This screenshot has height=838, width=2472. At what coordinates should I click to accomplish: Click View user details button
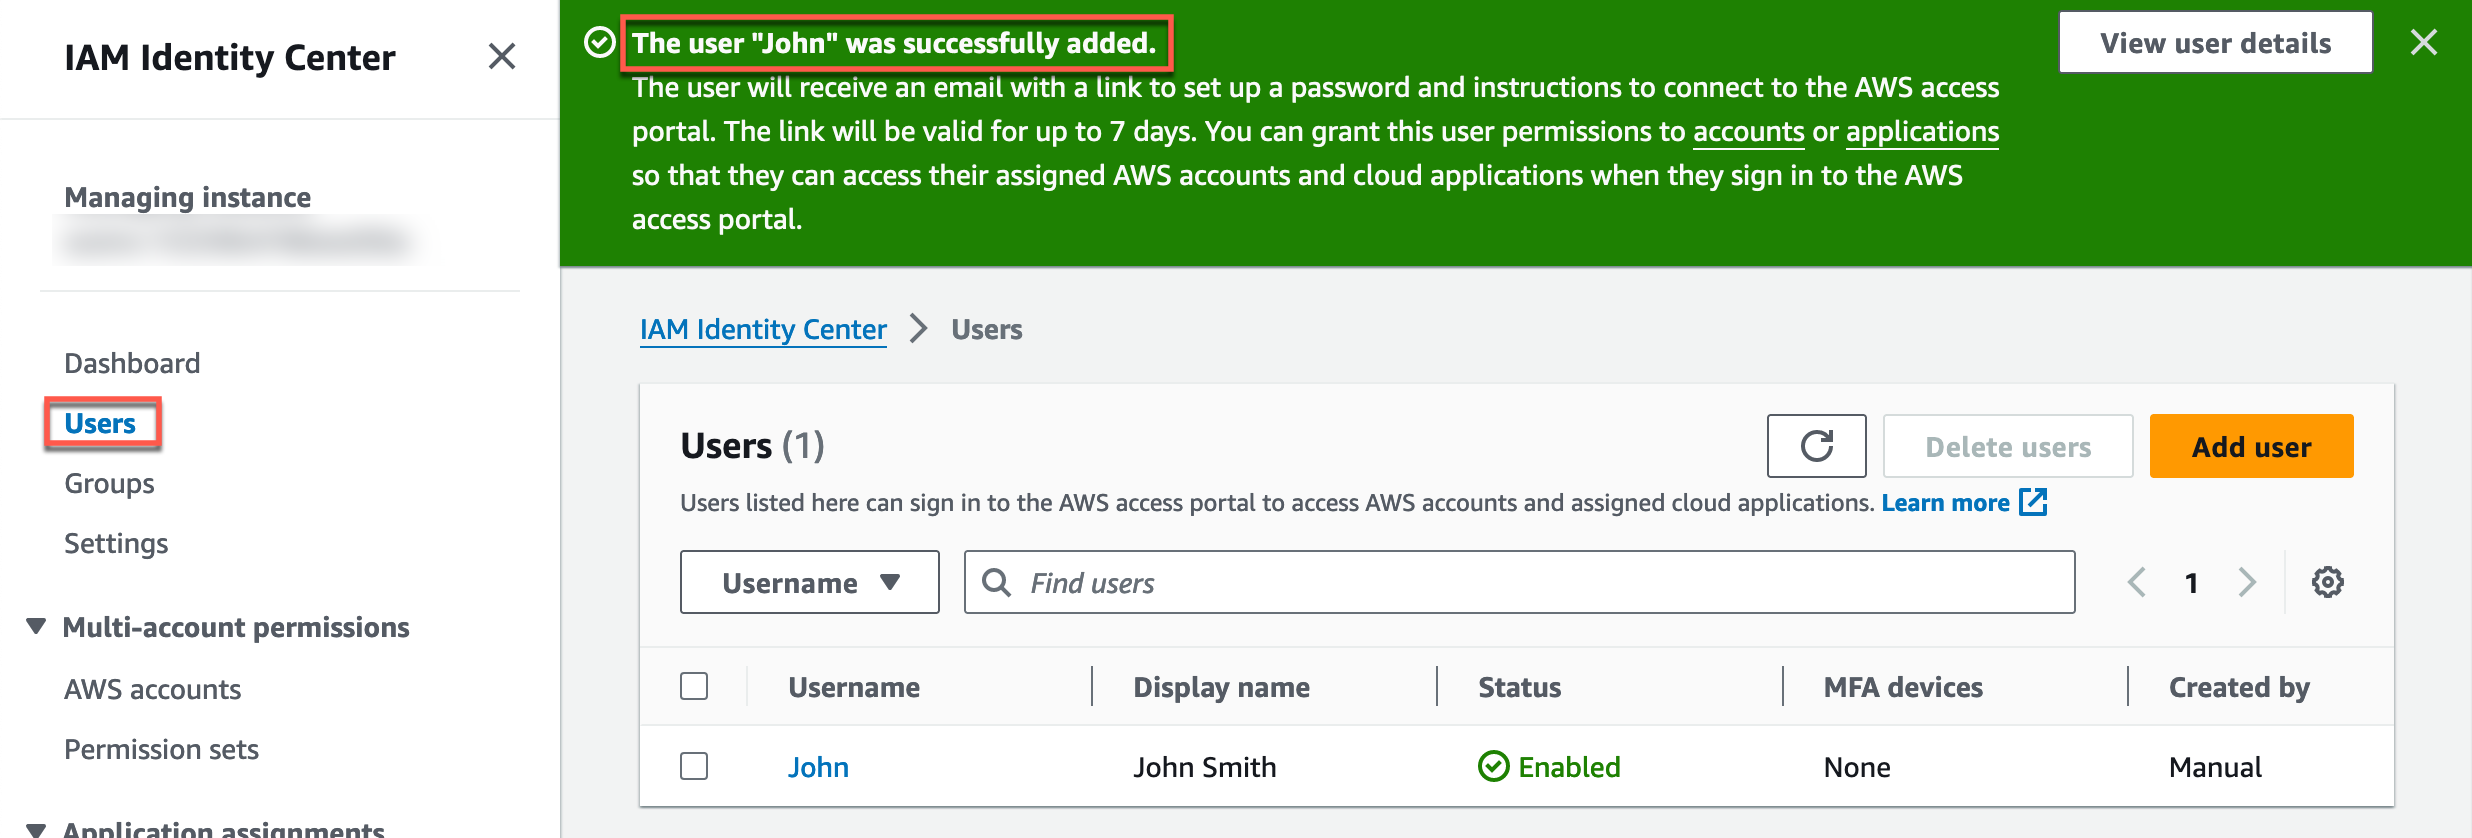tap(2216, 43)
